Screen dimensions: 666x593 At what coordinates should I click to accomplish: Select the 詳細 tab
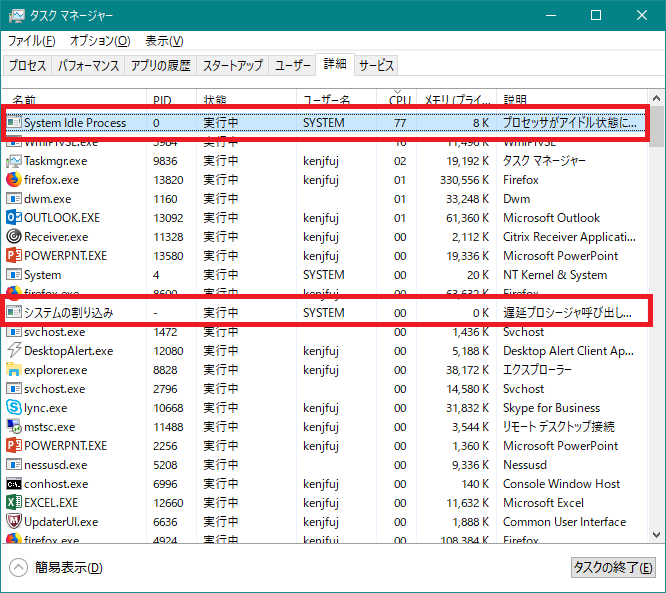point(335,64)
